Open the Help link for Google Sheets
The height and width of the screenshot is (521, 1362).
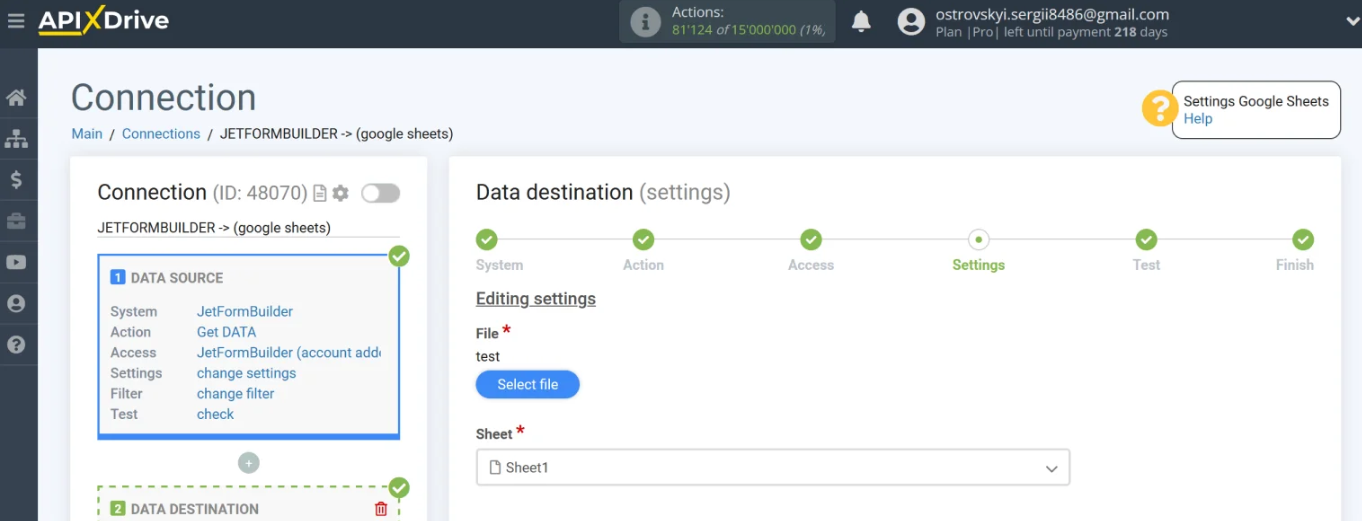click(1198, 118)
